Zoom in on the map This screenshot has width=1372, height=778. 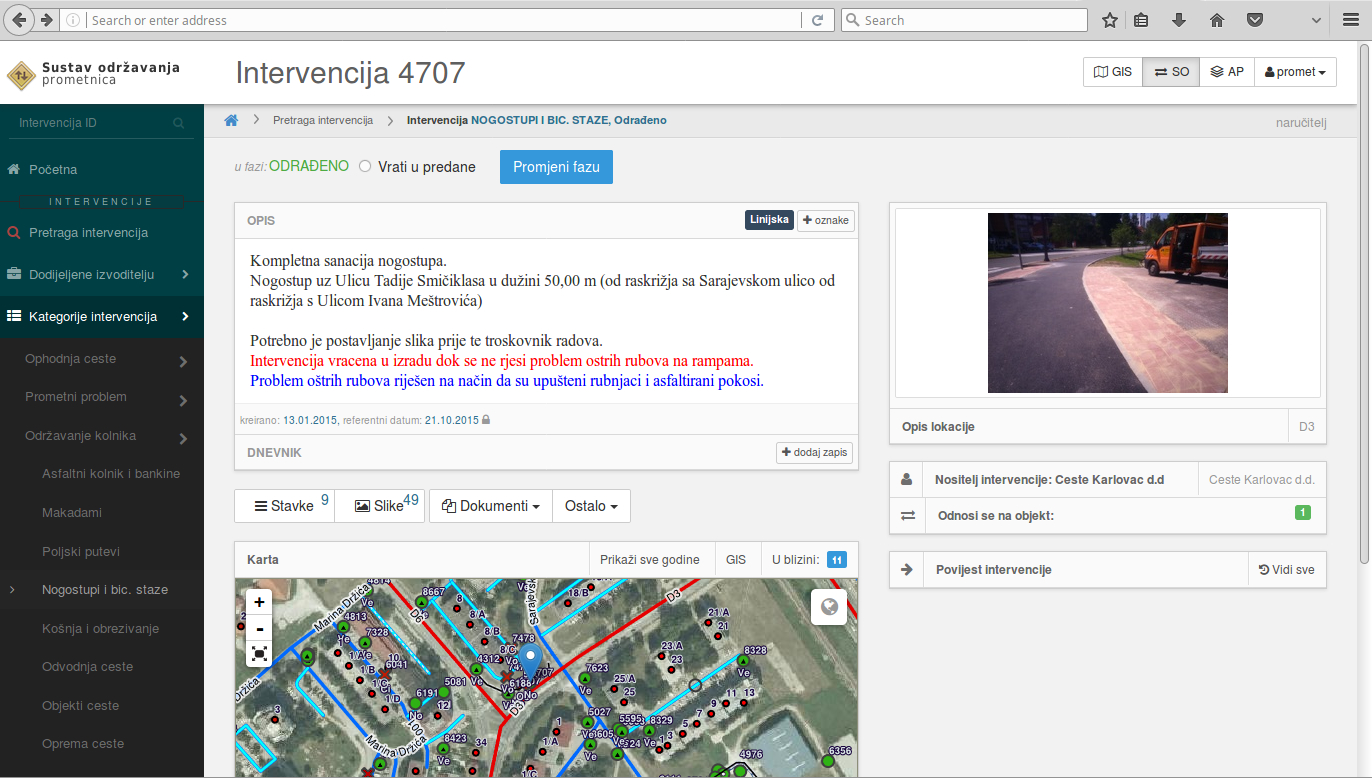(260, 602)
